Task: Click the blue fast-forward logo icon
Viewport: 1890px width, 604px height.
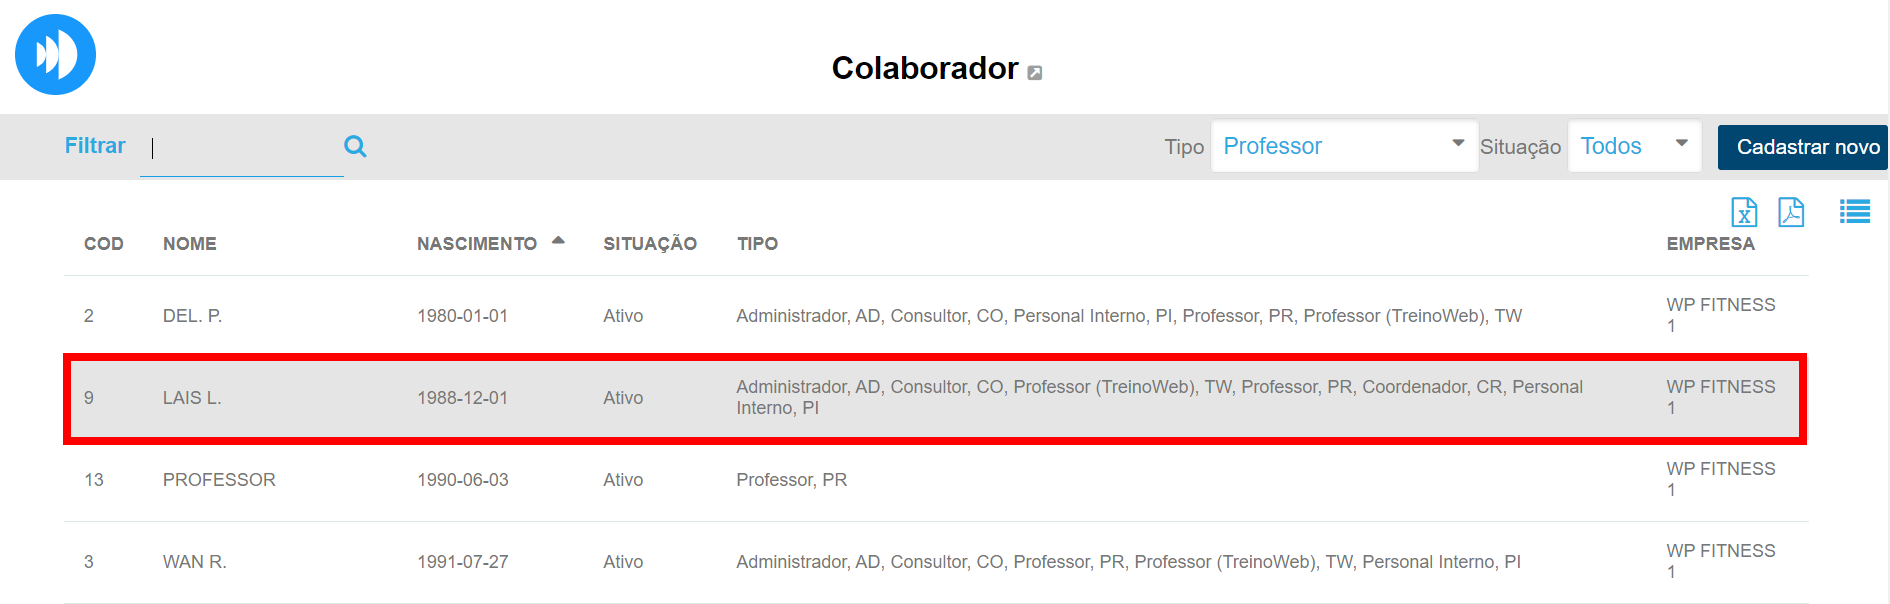Action: 55,54
